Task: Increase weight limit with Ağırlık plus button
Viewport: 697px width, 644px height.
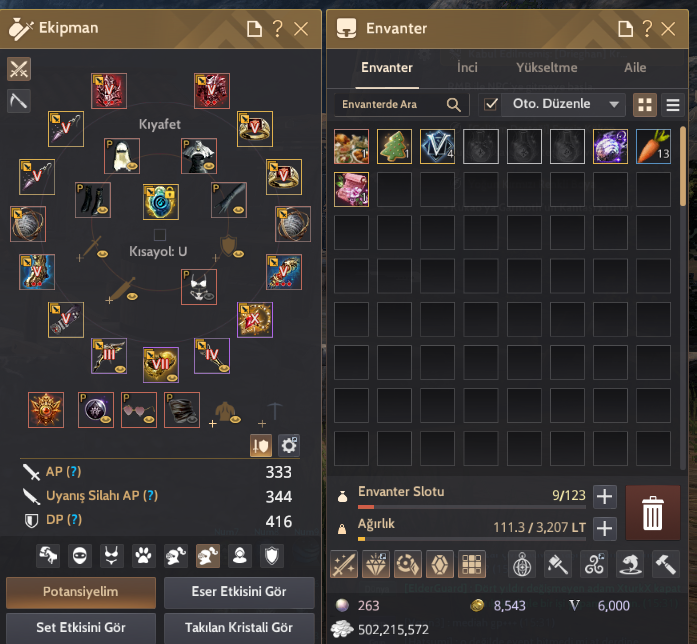Action: pos(604,529)
